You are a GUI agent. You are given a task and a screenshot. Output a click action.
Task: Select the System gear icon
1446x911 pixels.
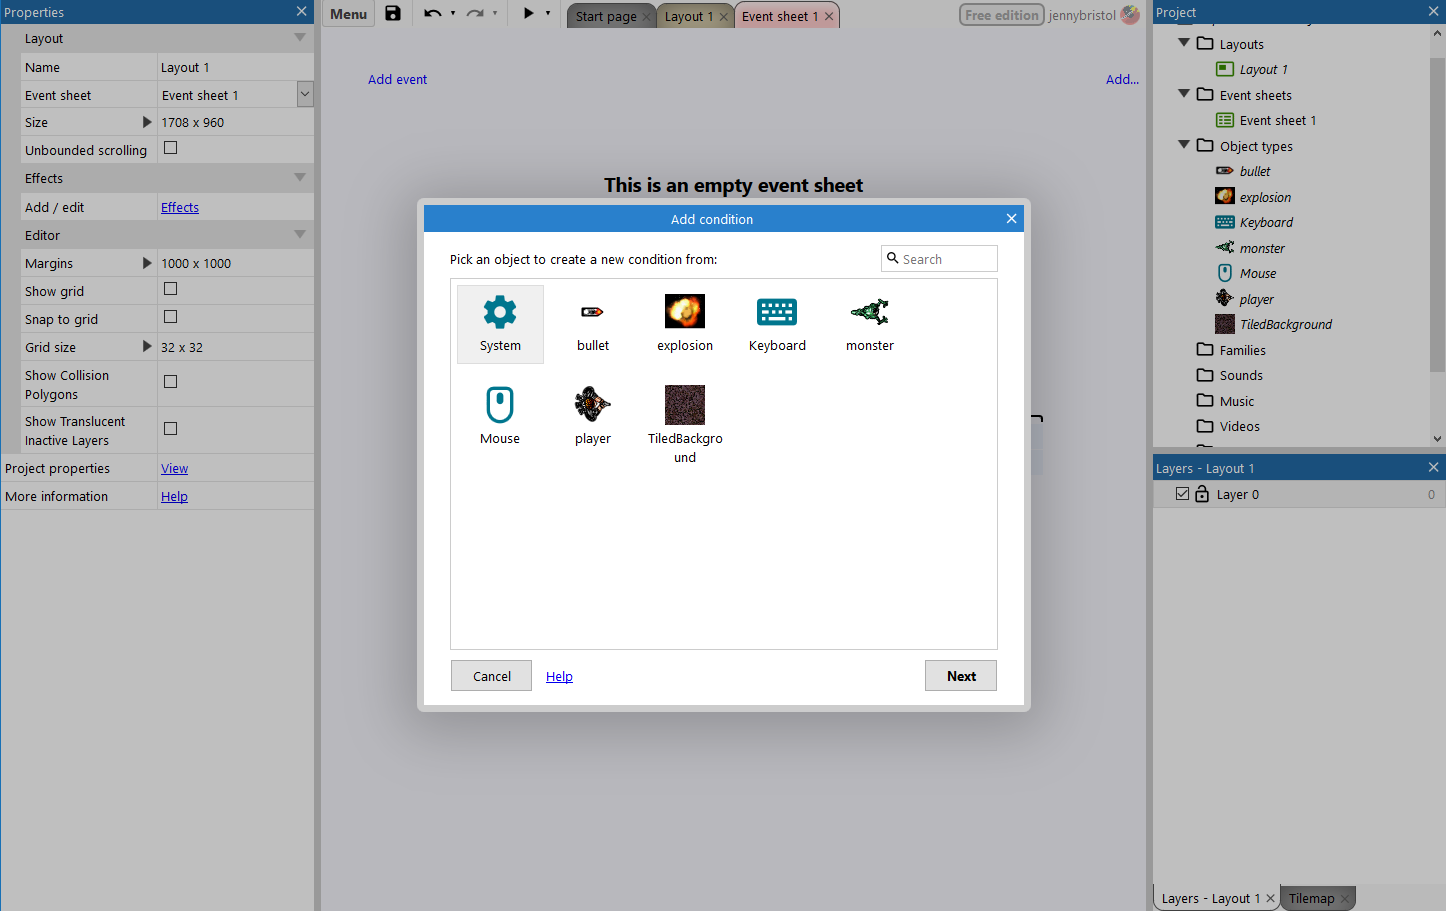coord(500,313)
